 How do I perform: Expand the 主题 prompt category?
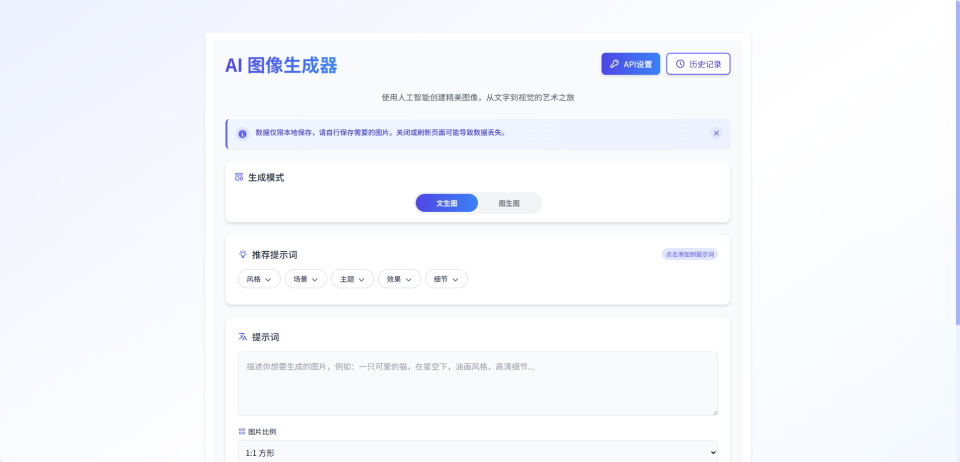[352, 279]
